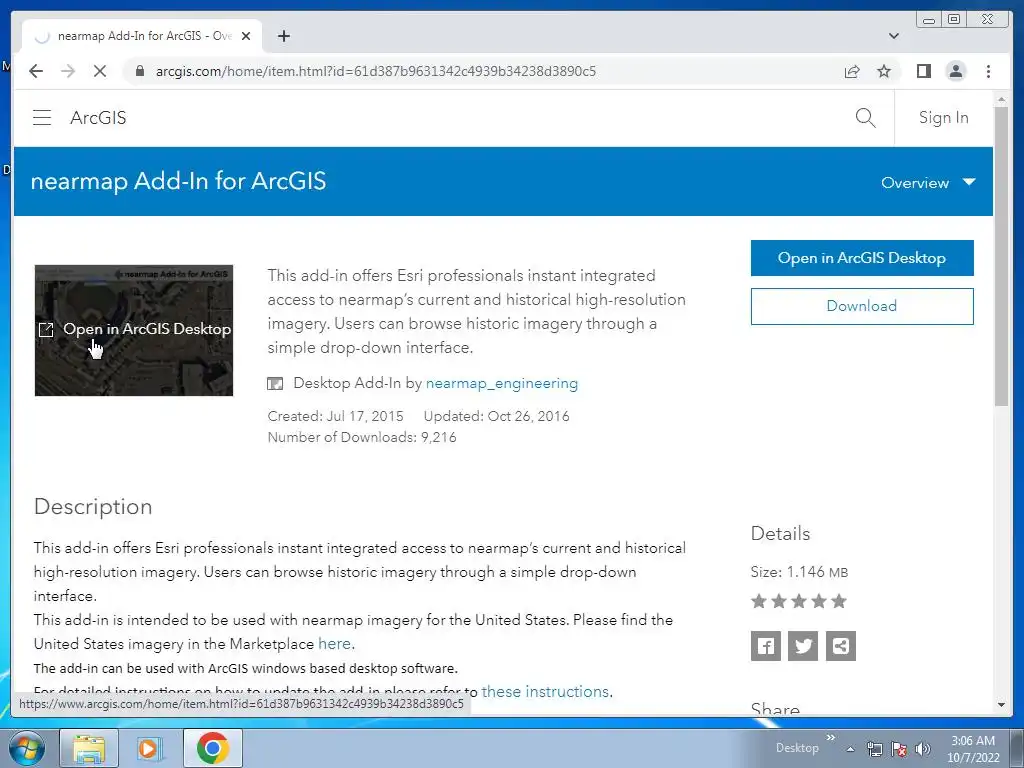Viewport: 1024px width, 768px height.
Task: Click the Action Center flag icon
Action: pyautogui.click(x=899, y=749)
